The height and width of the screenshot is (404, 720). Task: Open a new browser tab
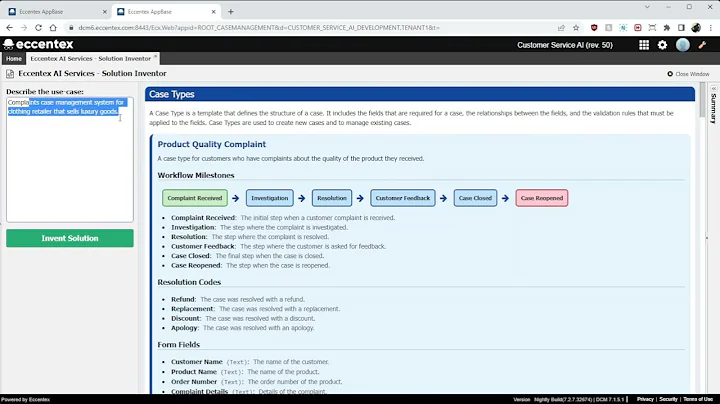click(231, 11)
